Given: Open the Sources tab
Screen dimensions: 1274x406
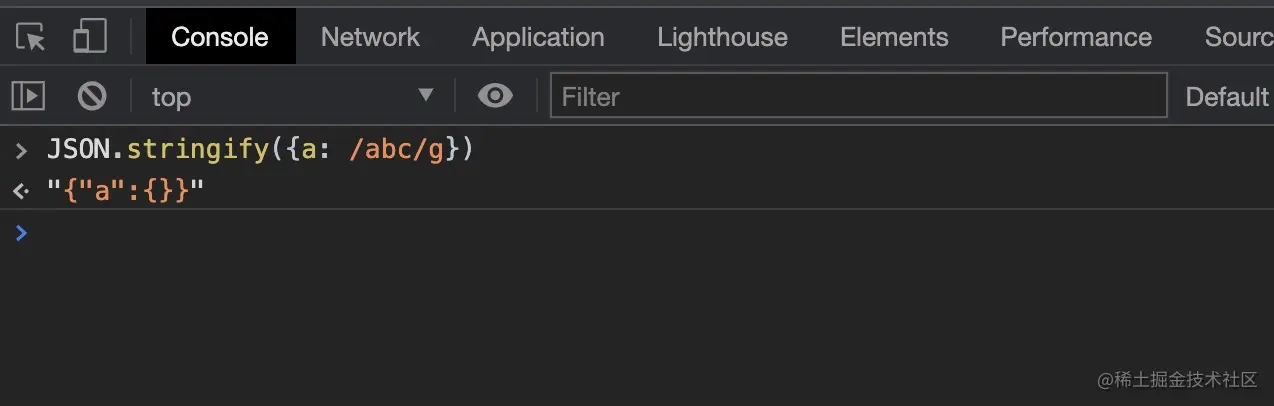Looking at the screenshot, I should click(x=1238, y=37).
